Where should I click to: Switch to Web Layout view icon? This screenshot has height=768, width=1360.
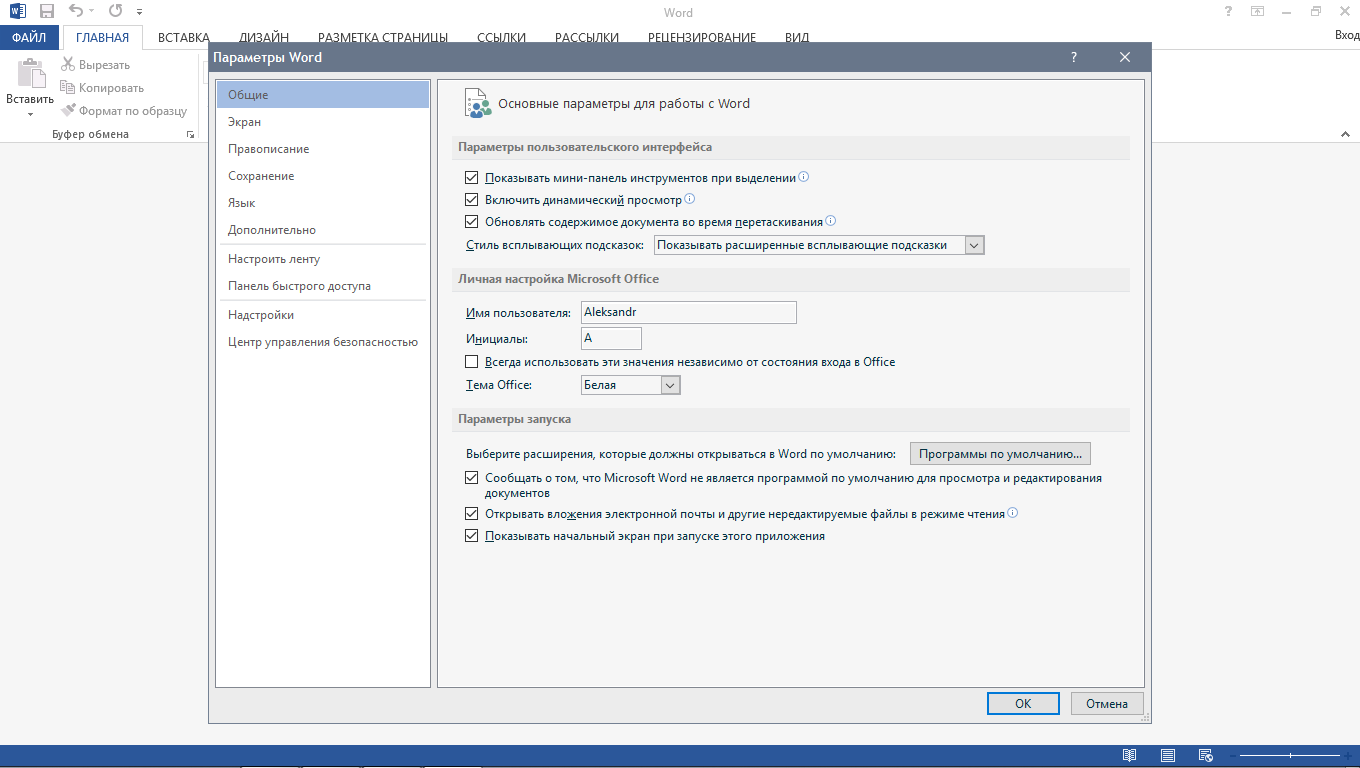coord(1206,756)
